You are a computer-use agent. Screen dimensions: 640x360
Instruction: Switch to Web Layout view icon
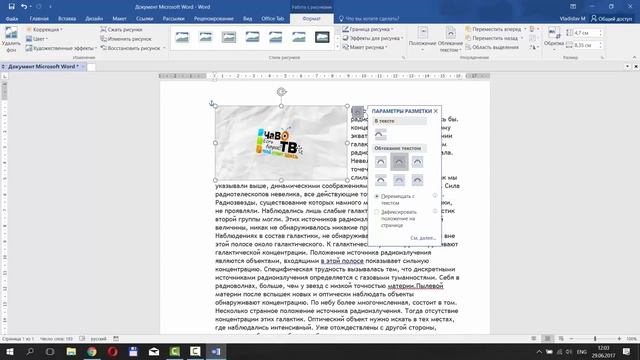[561, 339]
